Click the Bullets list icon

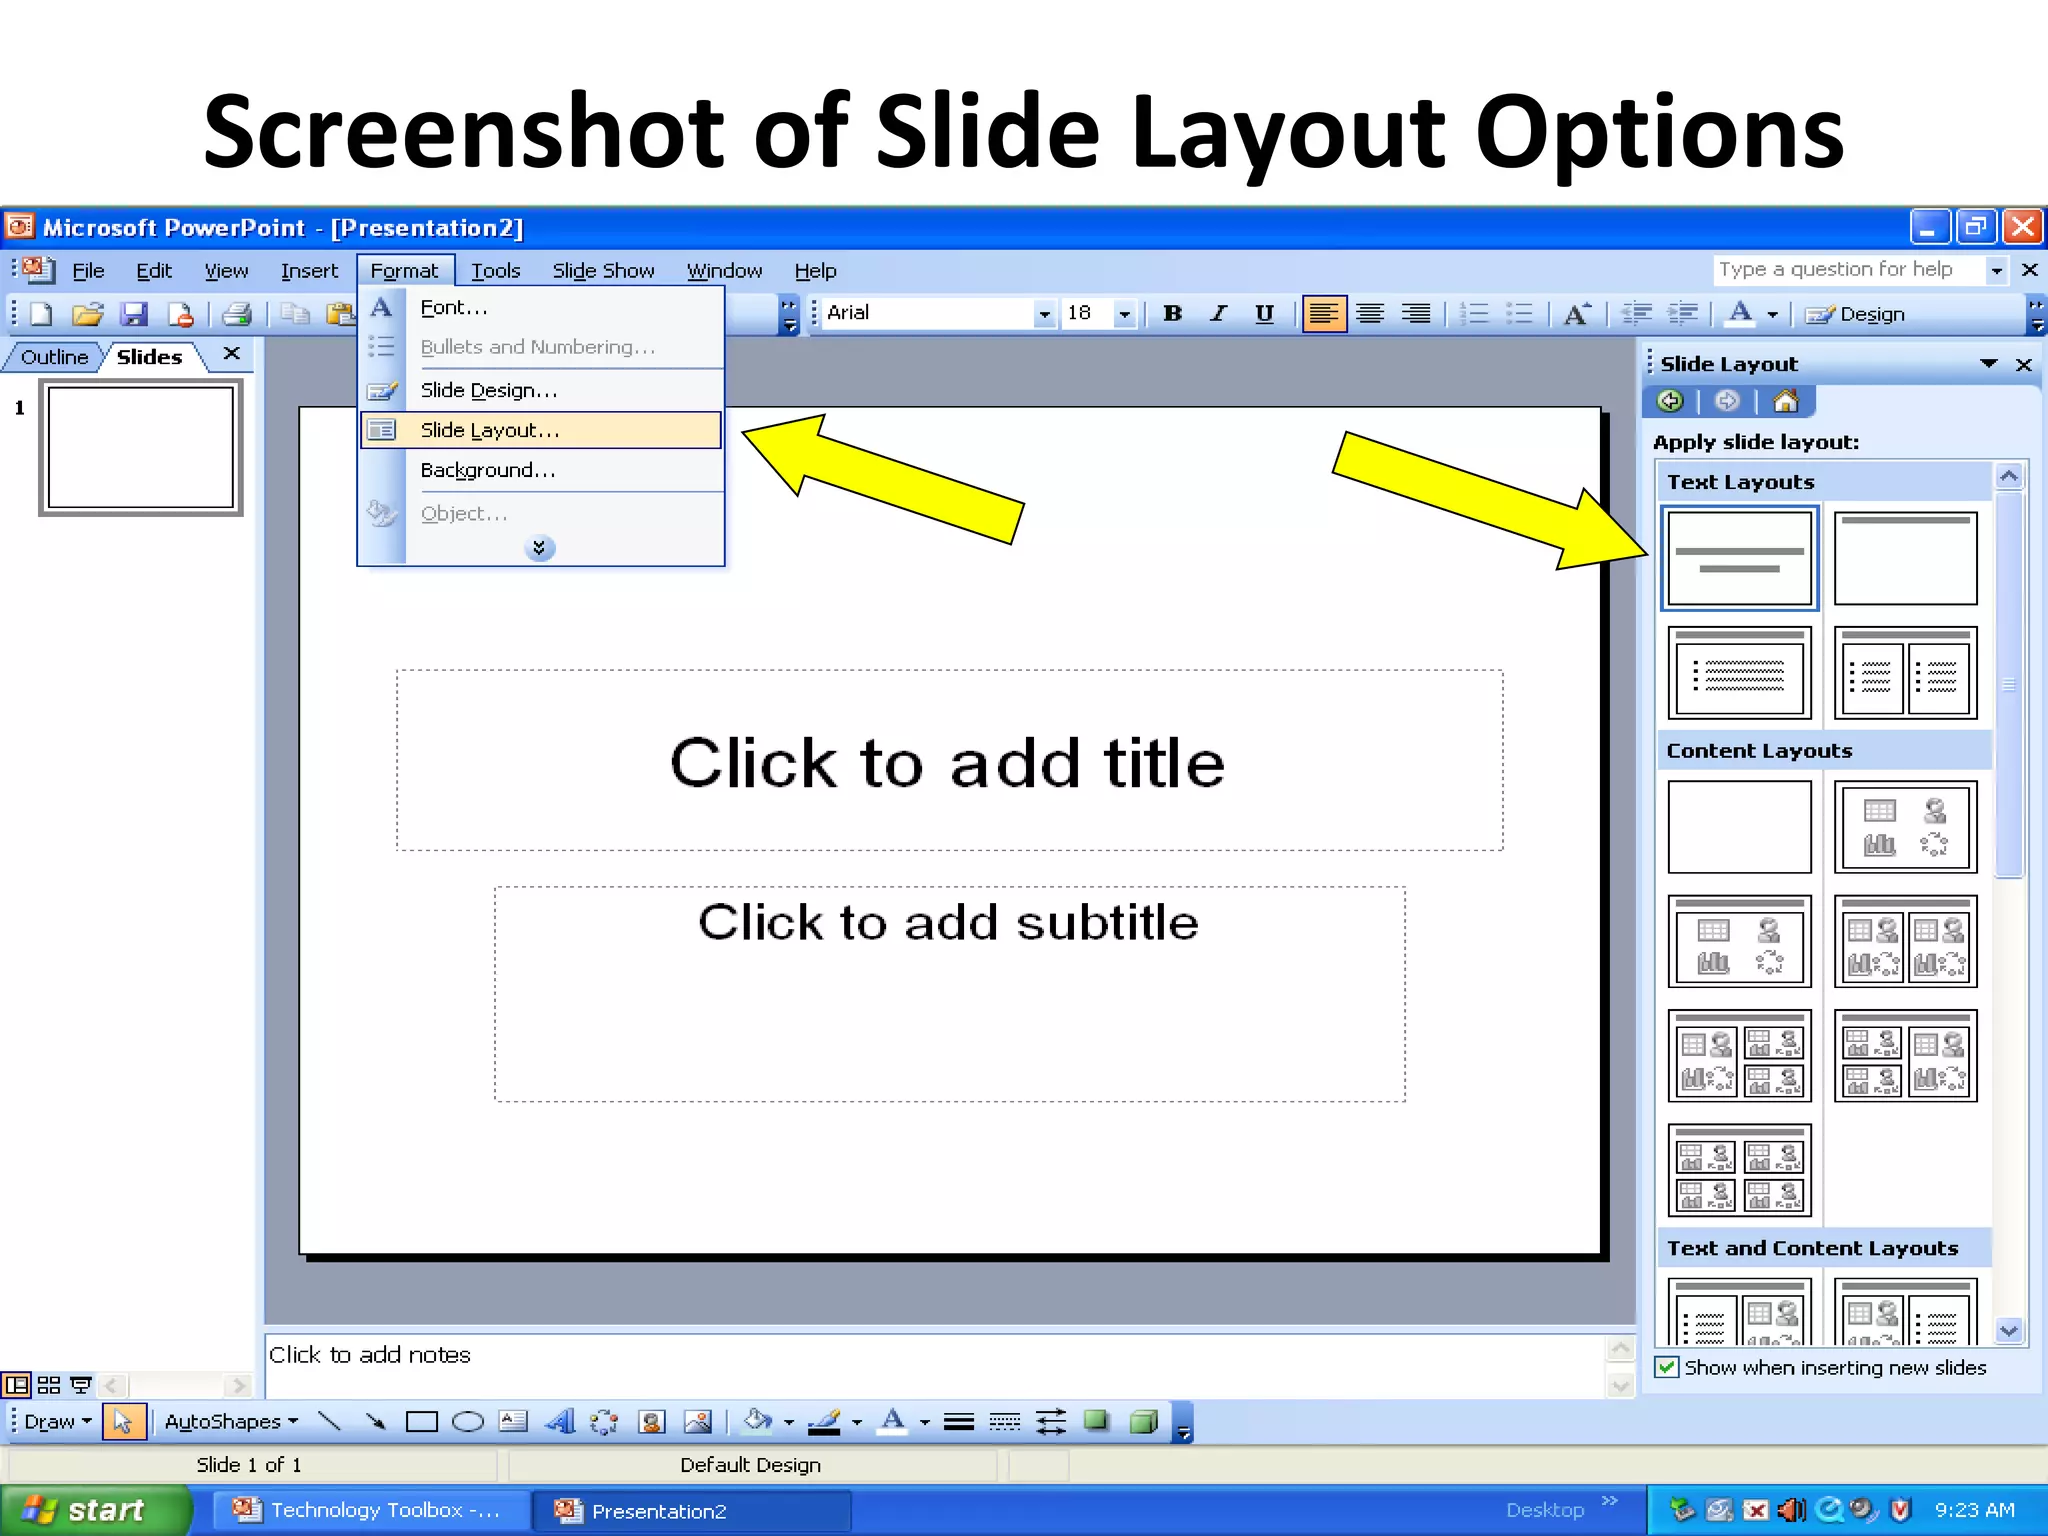pyautogui.click(x=1519, y=313)
